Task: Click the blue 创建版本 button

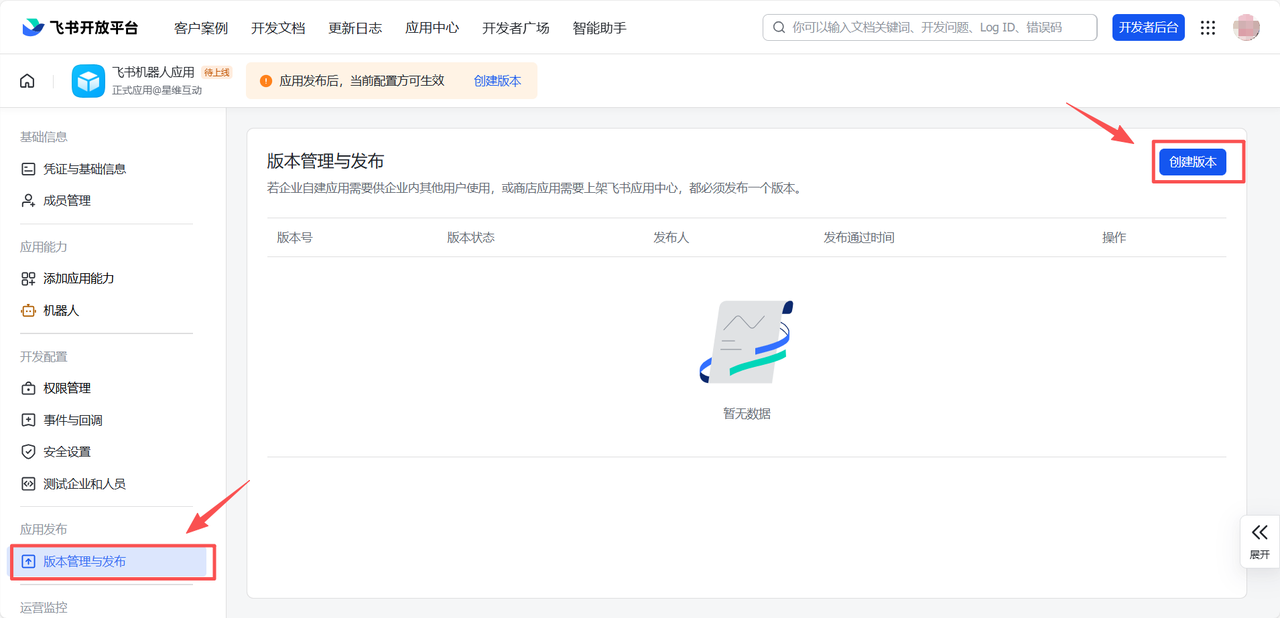Action: click(x=1192, y=161)
